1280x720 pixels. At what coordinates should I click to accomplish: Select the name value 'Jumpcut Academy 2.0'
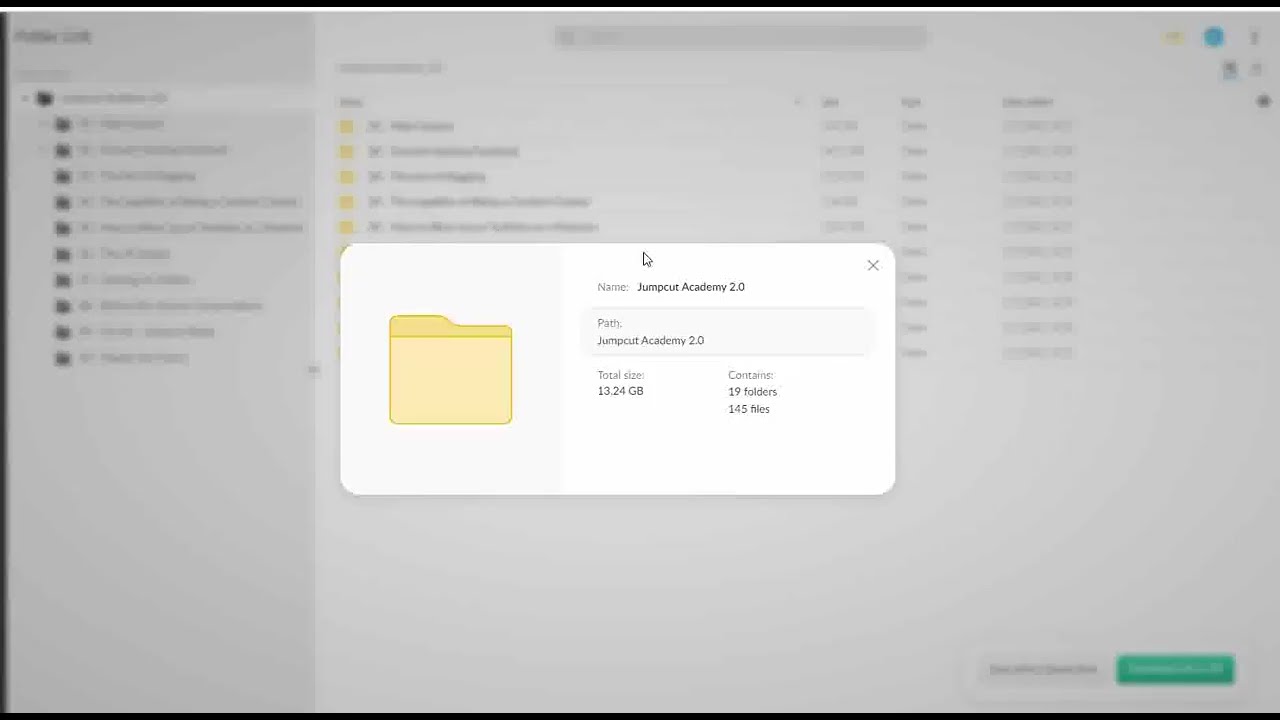coord(691,287)
